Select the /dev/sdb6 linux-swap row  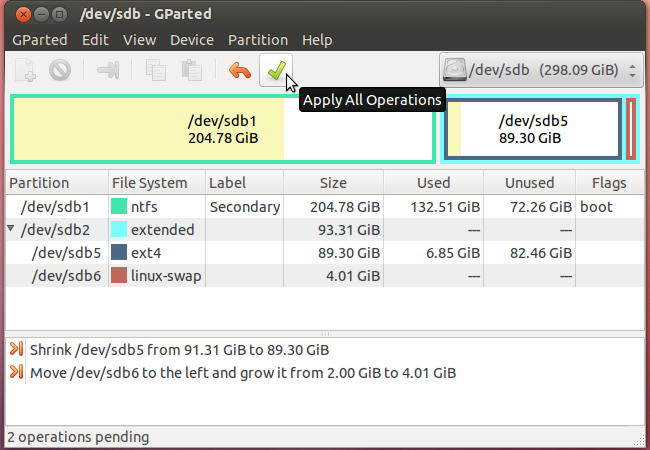tap(325, 276)
